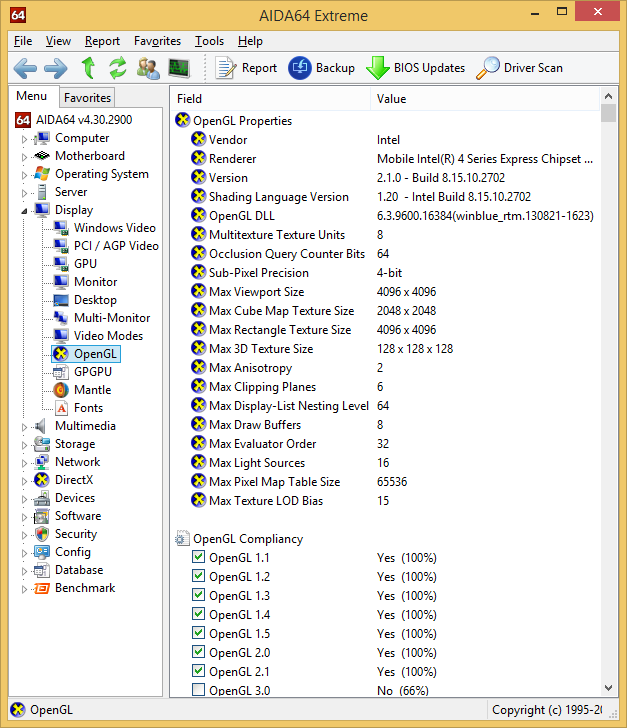Click the green refresh arrows icon
Viewport: 627px width, 728px height.
[x=118, y=68]
